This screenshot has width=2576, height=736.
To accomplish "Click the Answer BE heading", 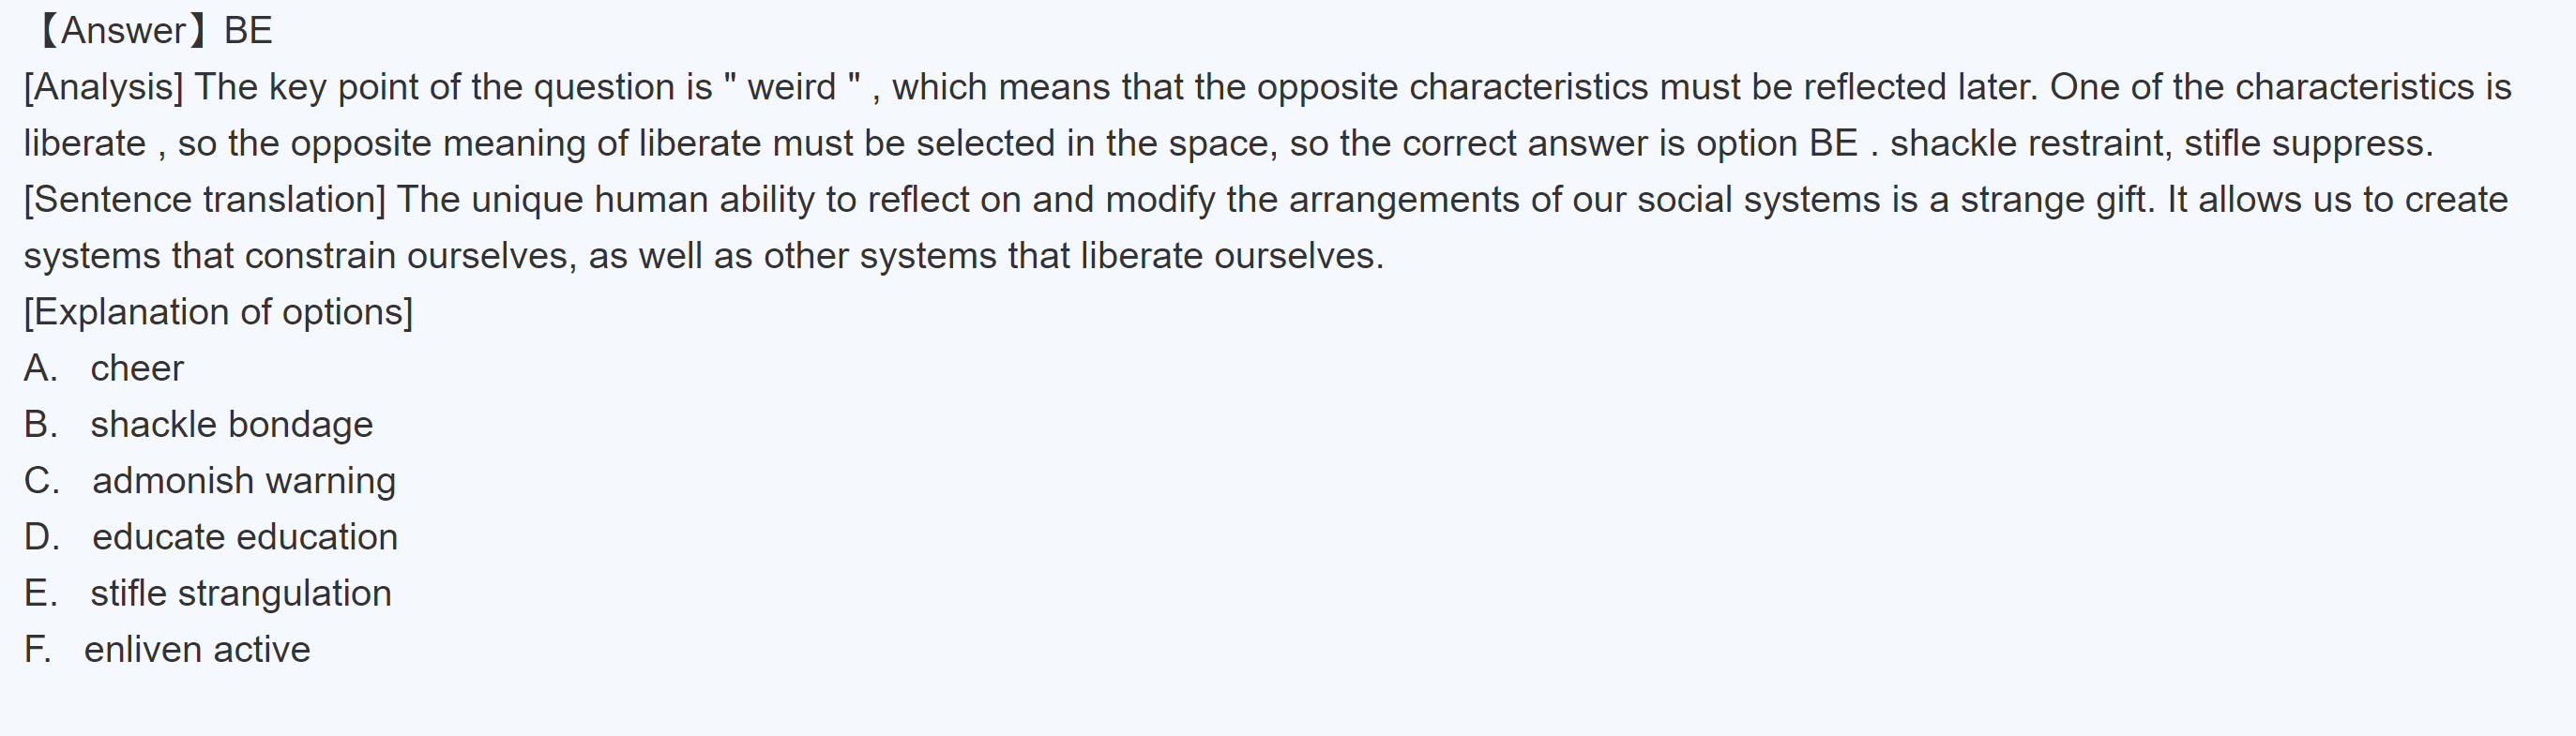I will click(x=152, y=31).
